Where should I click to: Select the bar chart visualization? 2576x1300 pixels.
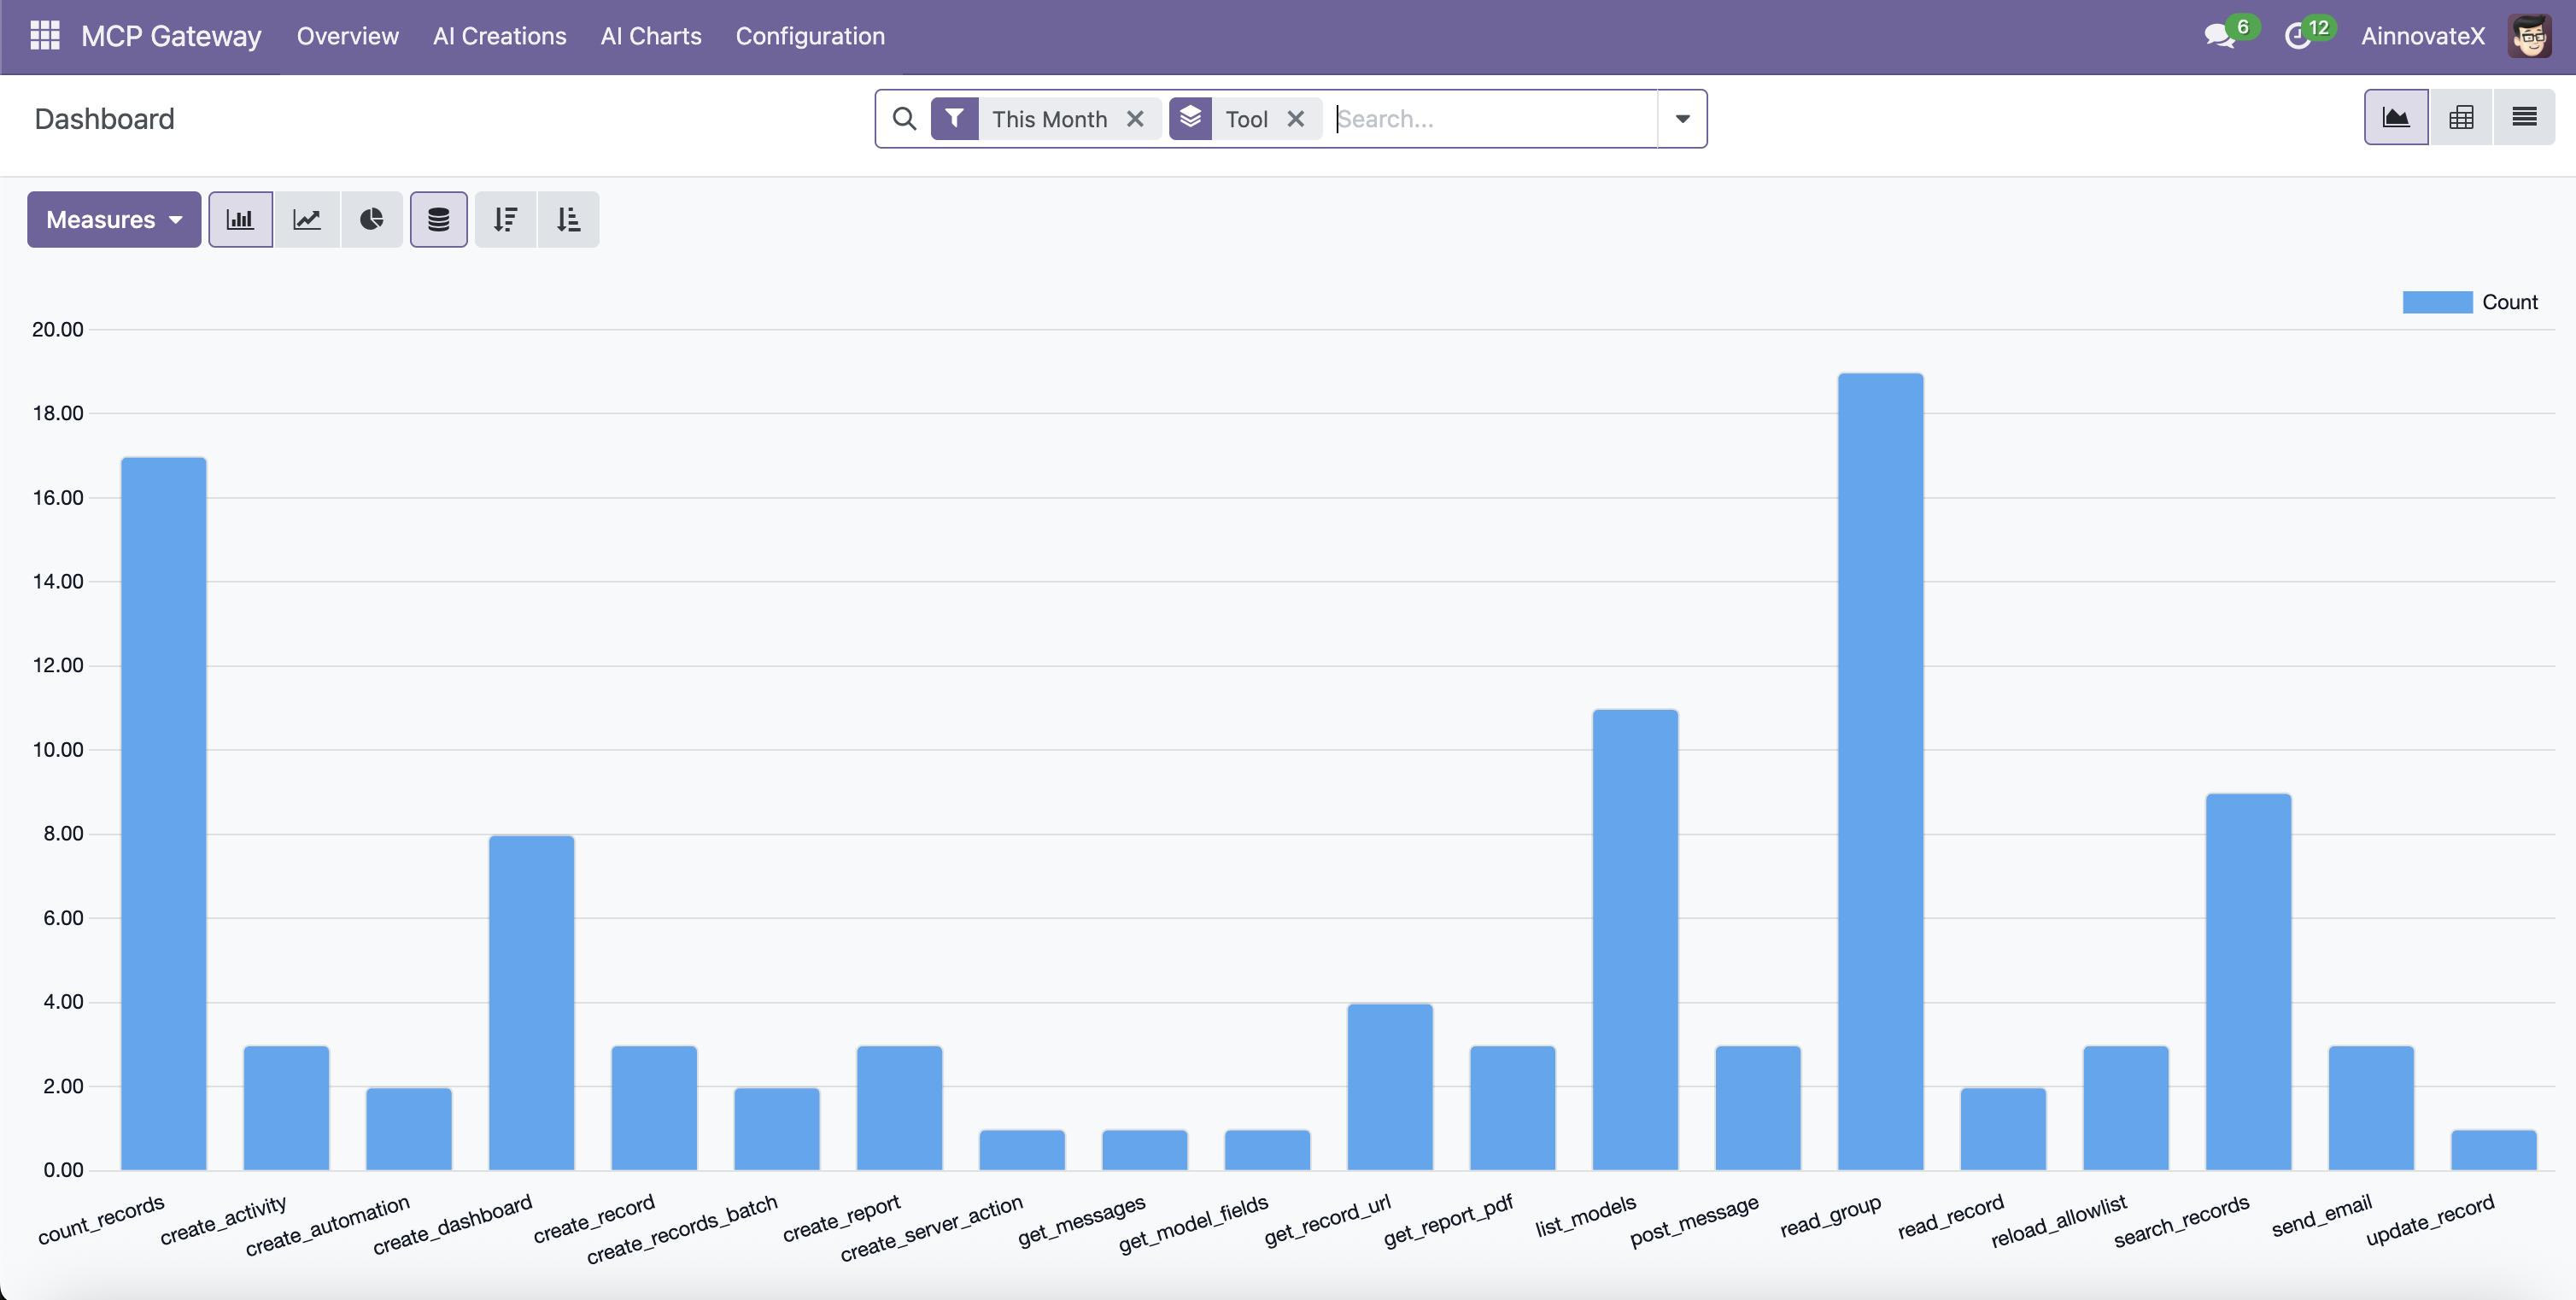(240, 219)
